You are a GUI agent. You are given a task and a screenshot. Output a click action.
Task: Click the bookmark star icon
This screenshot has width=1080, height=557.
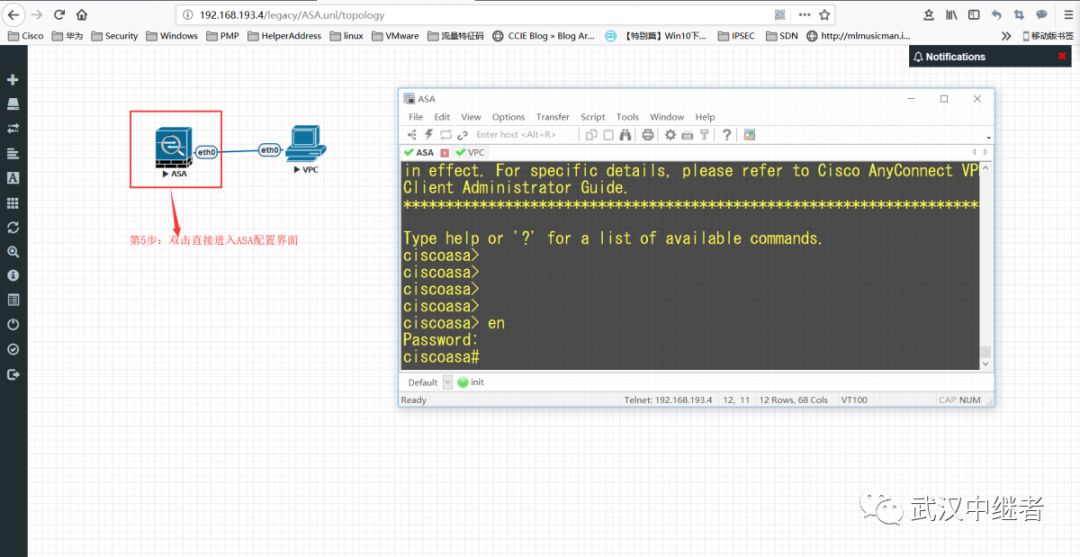click(824, 14)
